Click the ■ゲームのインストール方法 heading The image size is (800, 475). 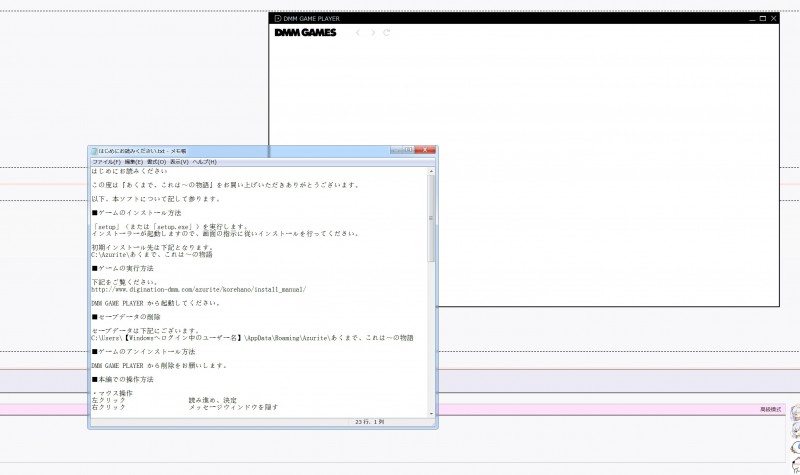point(136,213)
